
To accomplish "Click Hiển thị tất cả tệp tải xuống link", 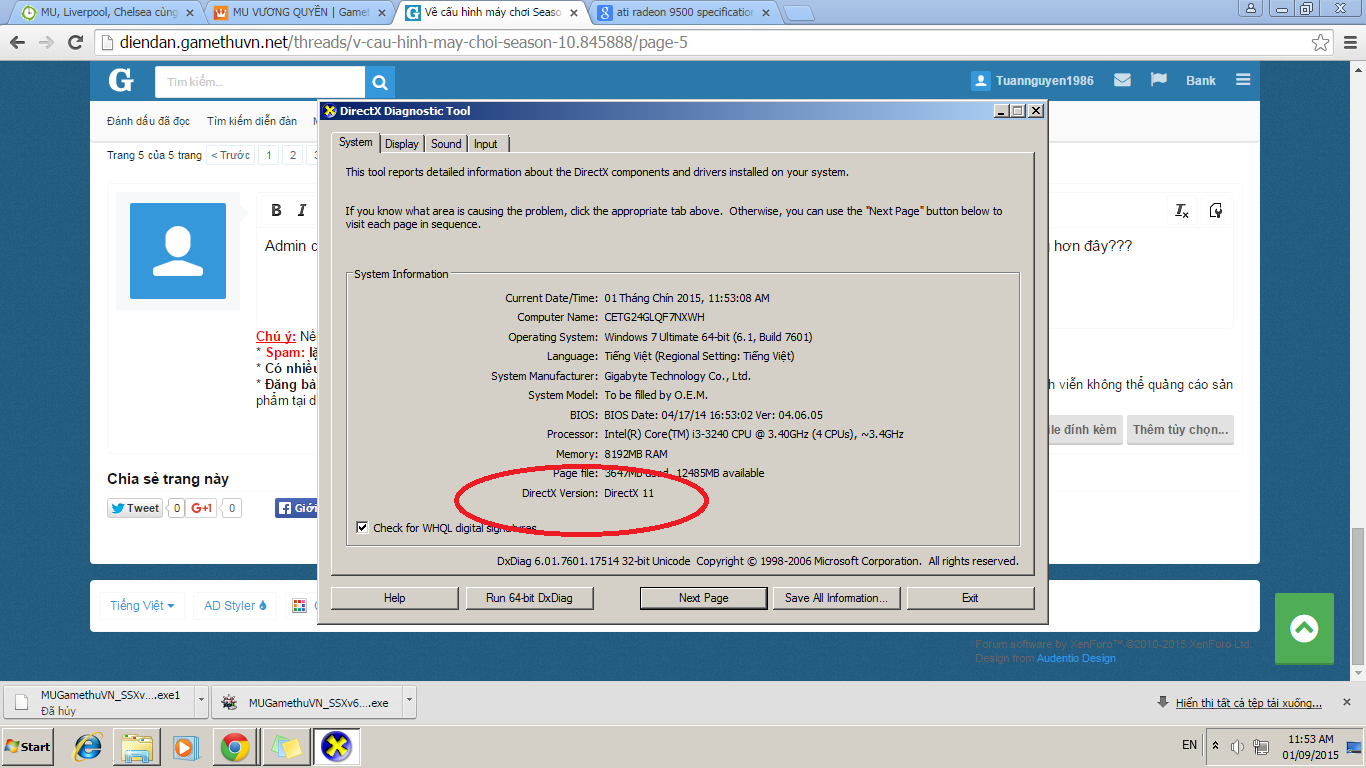I will (1249, 703).
